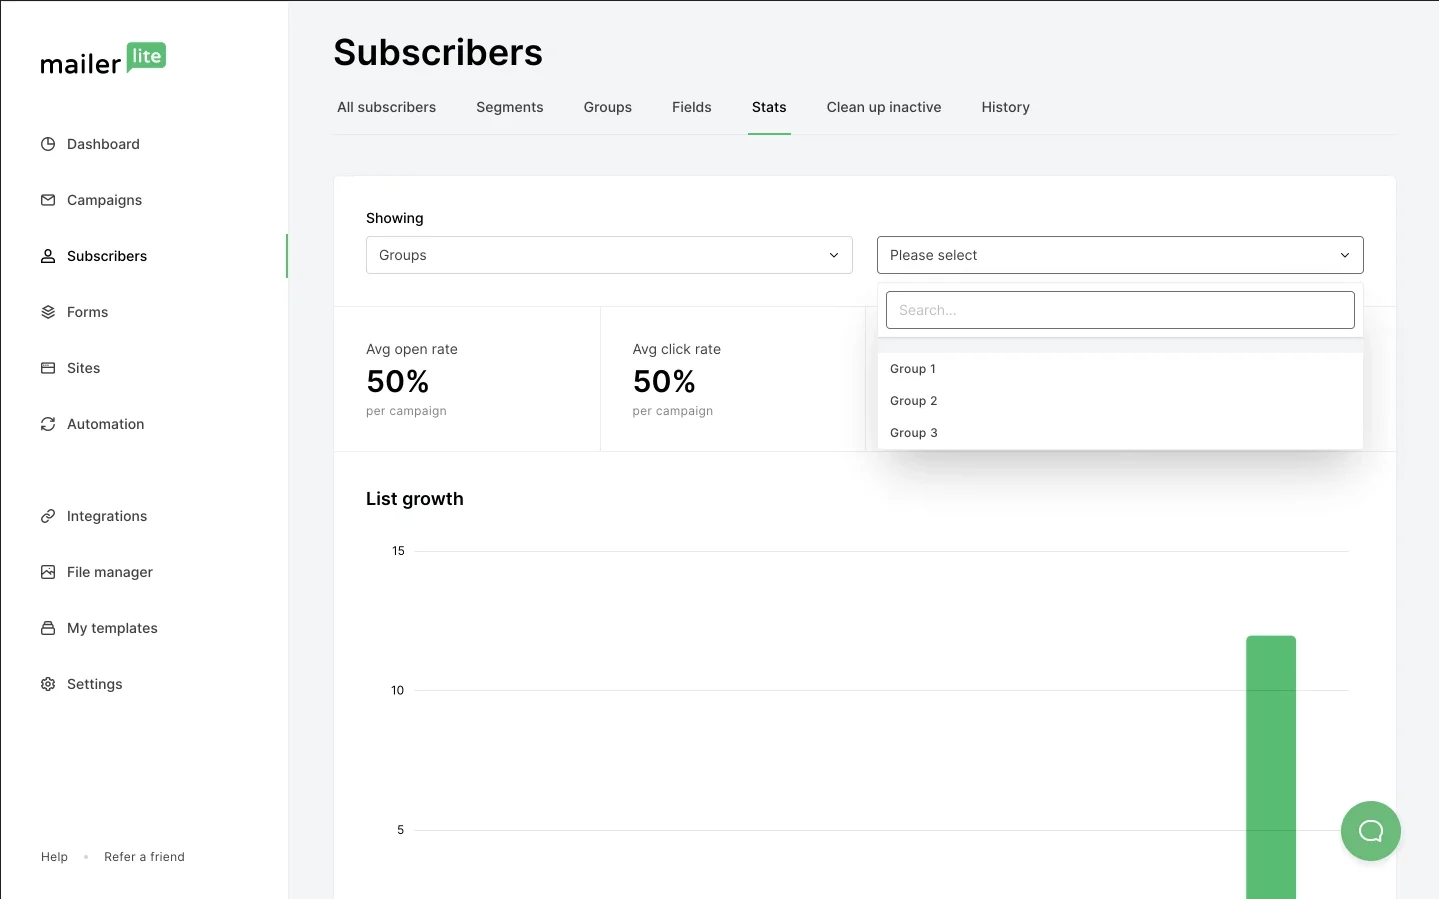Click the My templates icon
This screenshot has width=1439, height=899.
click(x=48, y=628)
